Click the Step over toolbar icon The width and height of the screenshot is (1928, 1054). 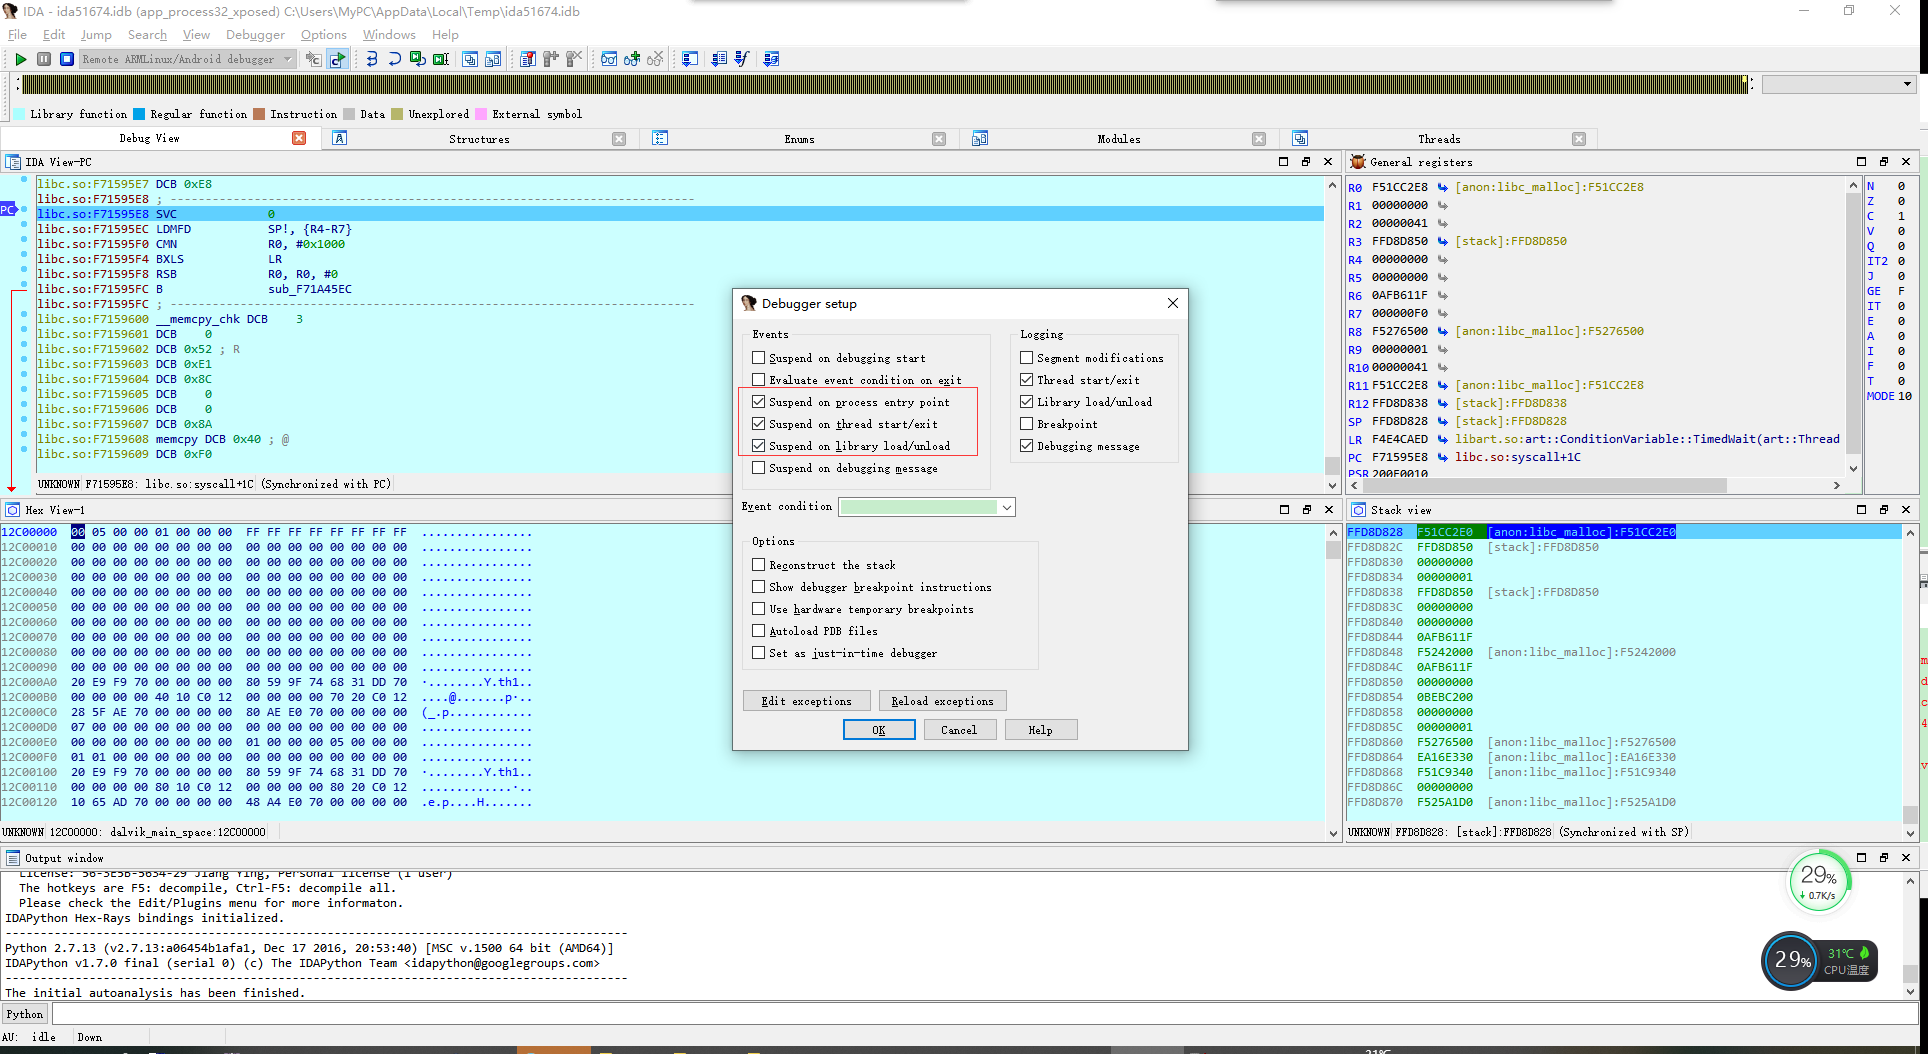tap(394, 59)
